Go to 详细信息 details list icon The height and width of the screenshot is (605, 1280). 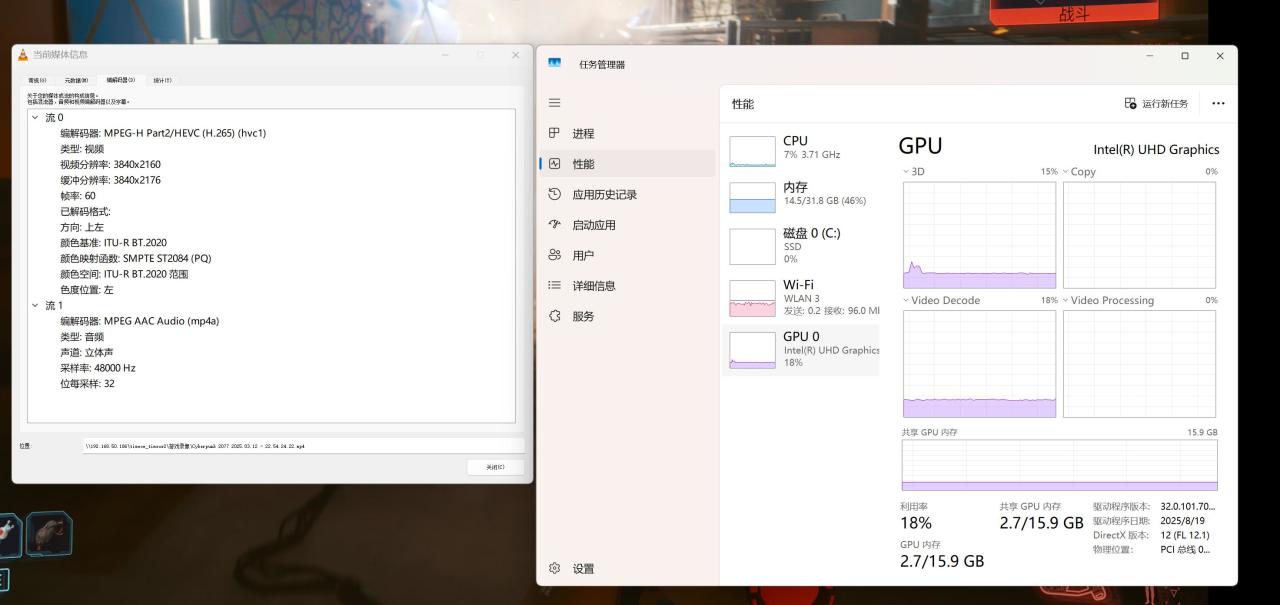(555, 286)
